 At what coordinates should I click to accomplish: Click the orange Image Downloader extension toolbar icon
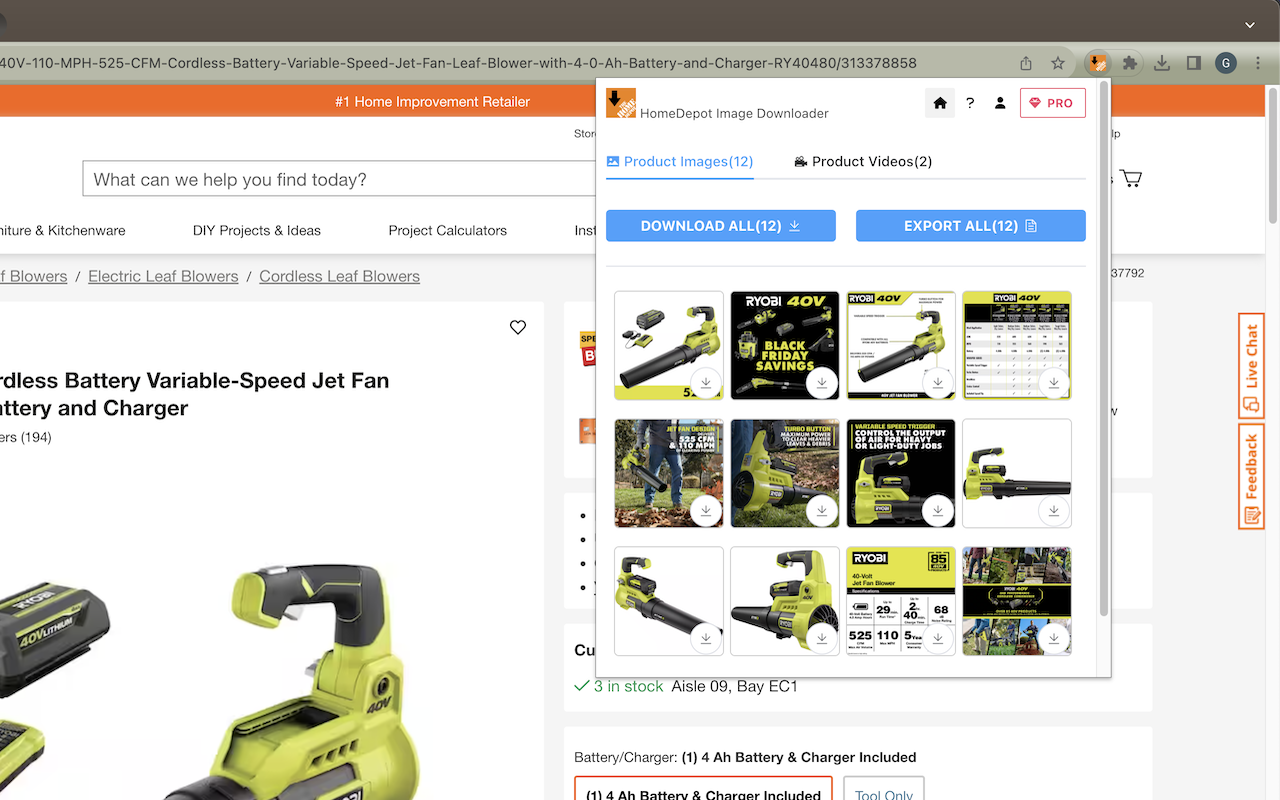(1097, 62)
